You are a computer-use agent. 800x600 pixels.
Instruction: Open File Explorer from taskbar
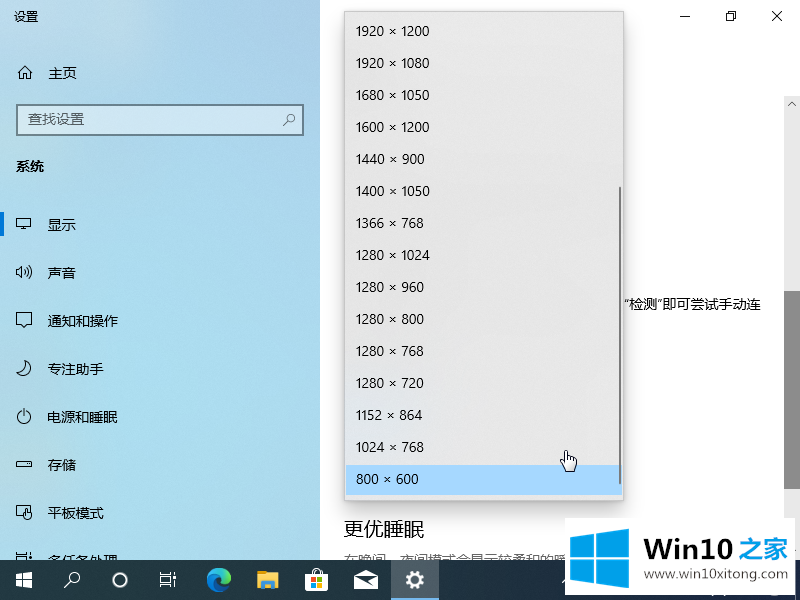267,580
